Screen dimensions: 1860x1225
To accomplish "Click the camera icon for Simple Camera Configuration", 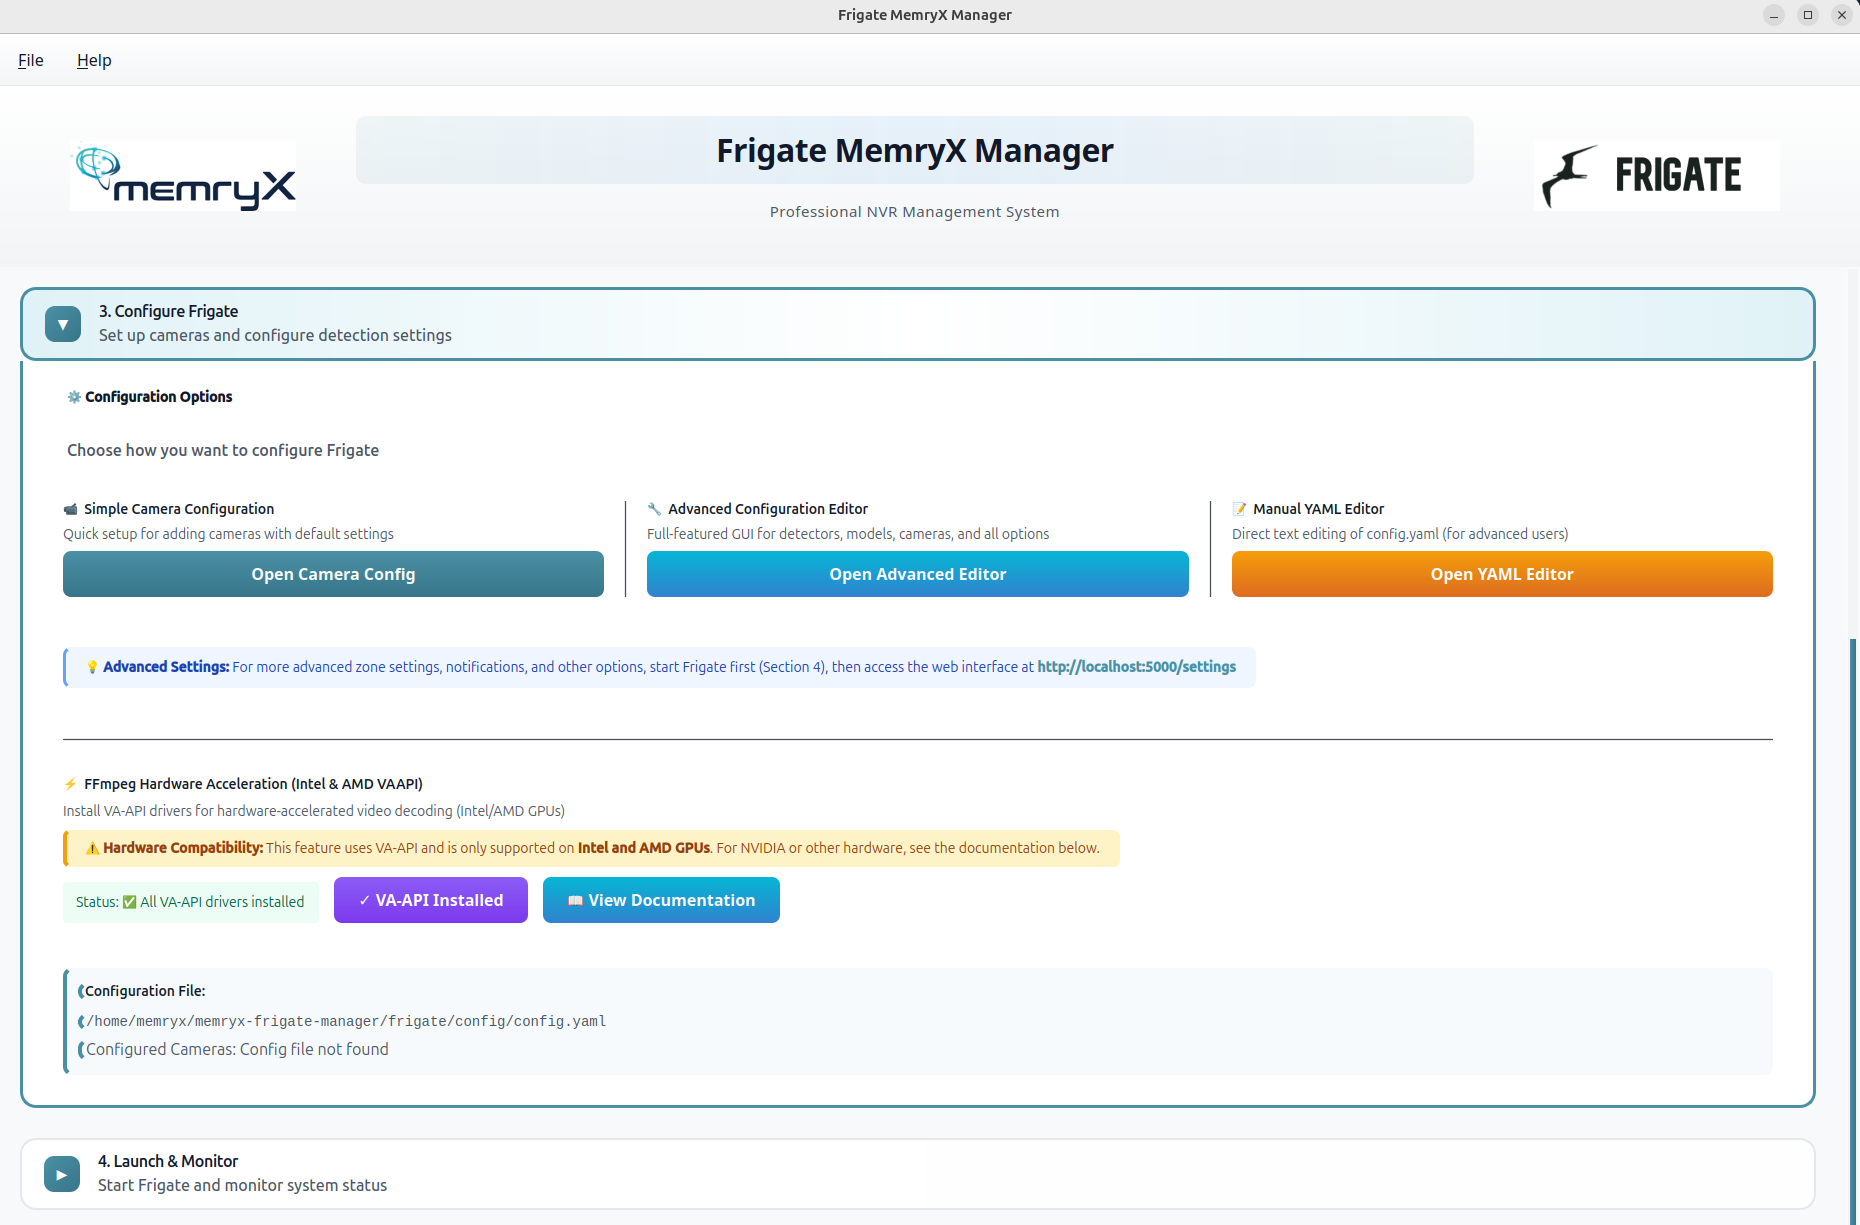I will pyautogui.click(x=70, y=509).
